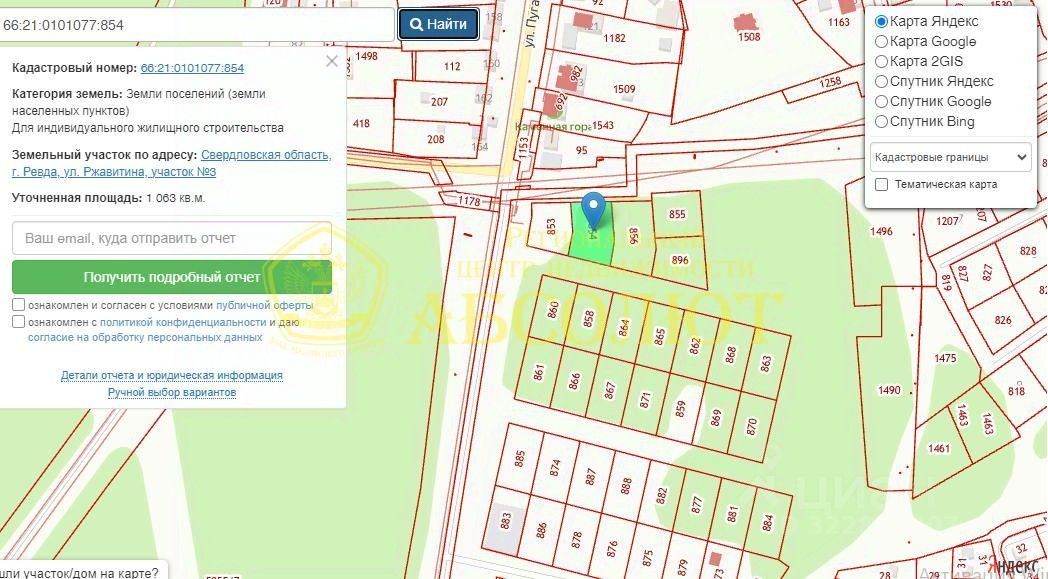Select parcel 860 on the map
The height and width of the screenshot is (579, 1048).
553,310
